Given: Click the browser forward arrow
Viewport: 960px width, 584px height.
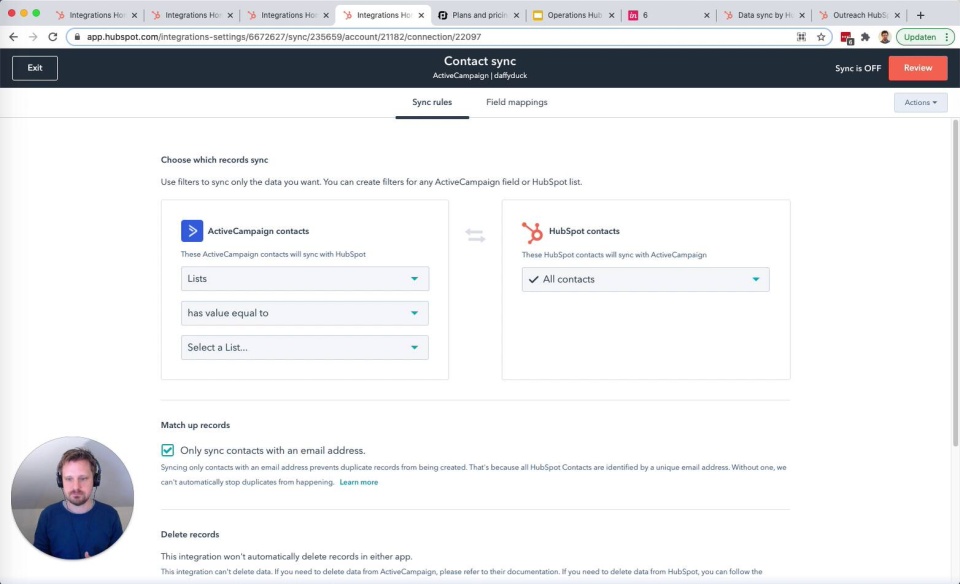Looking at the screenshot, I should pyautogui.click(x=33, y=37).
